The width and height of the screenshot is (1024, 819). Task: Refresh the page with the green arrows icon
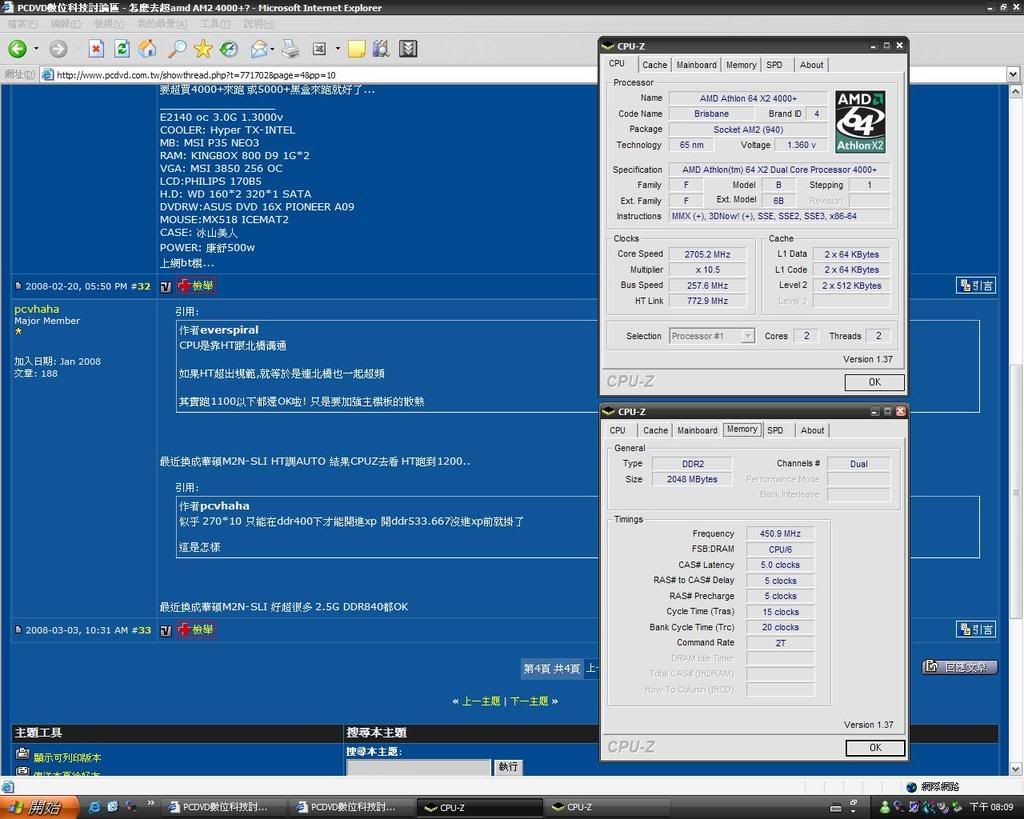[x=121, y=48]
